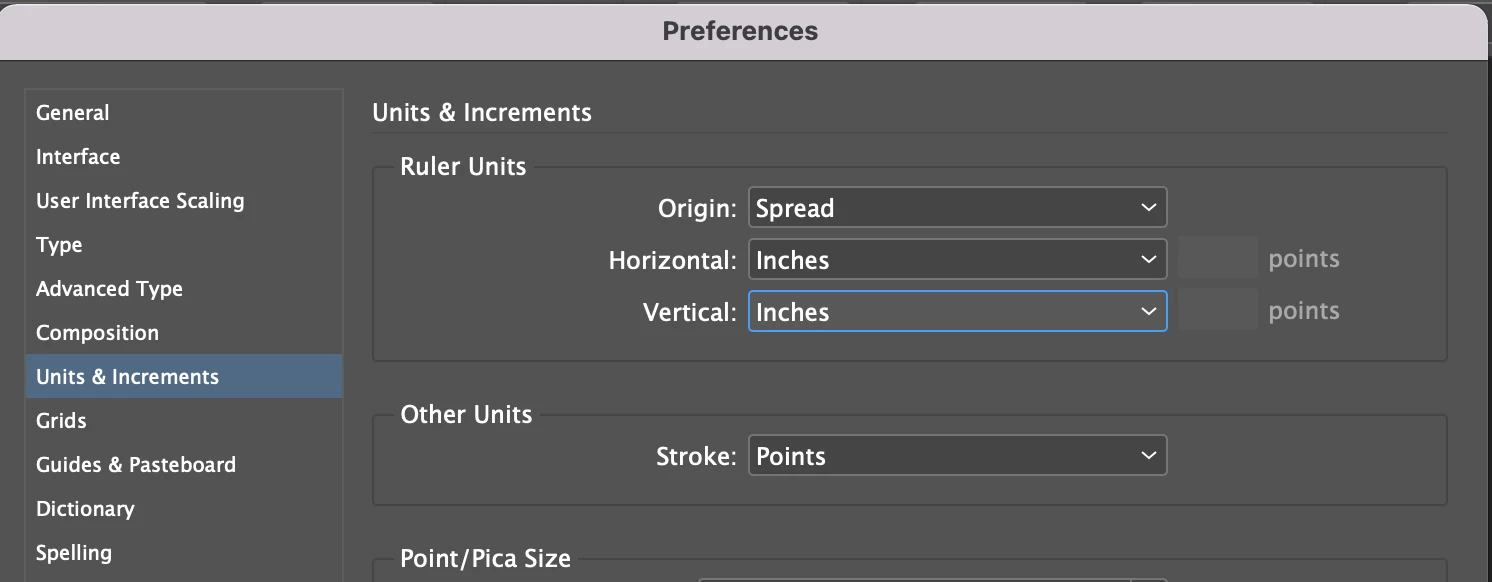Expand the Origin dropdown showing Spread
Screen dimensions: 1492x582
pos(957,208)
